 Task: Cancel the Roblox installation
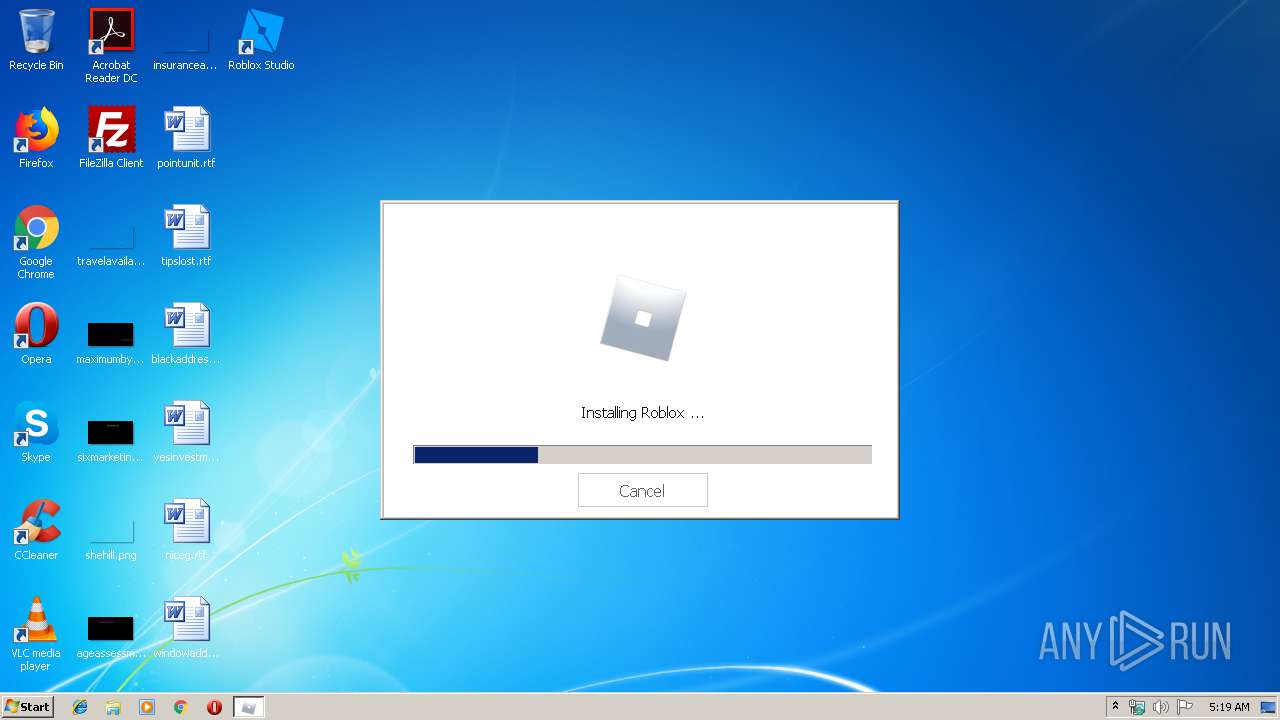tap(642, 490)
